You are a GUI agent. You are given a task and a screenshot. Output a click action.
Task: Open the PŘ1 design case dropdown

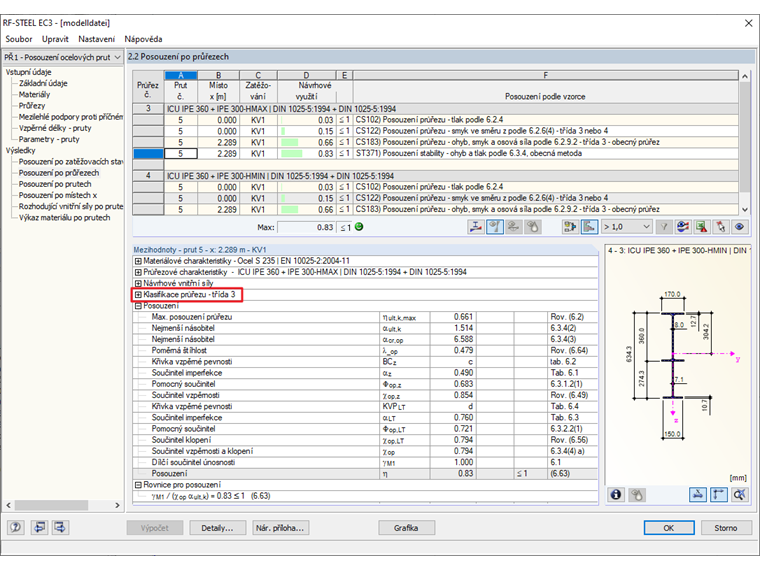pyautogui.click(x=63, y=57)
